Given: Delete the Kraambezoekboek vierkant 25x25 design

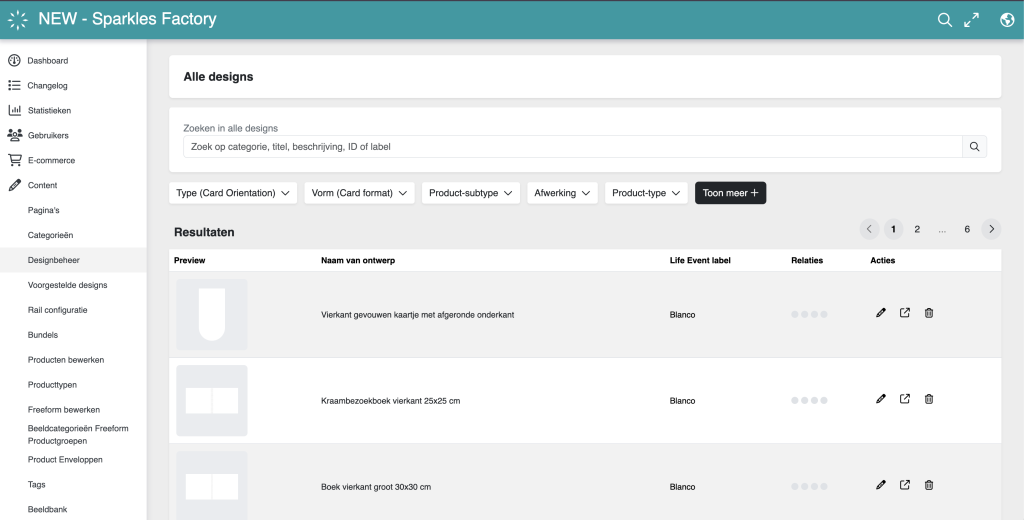Looking at the screenshot, I should (x=929, y=399).
